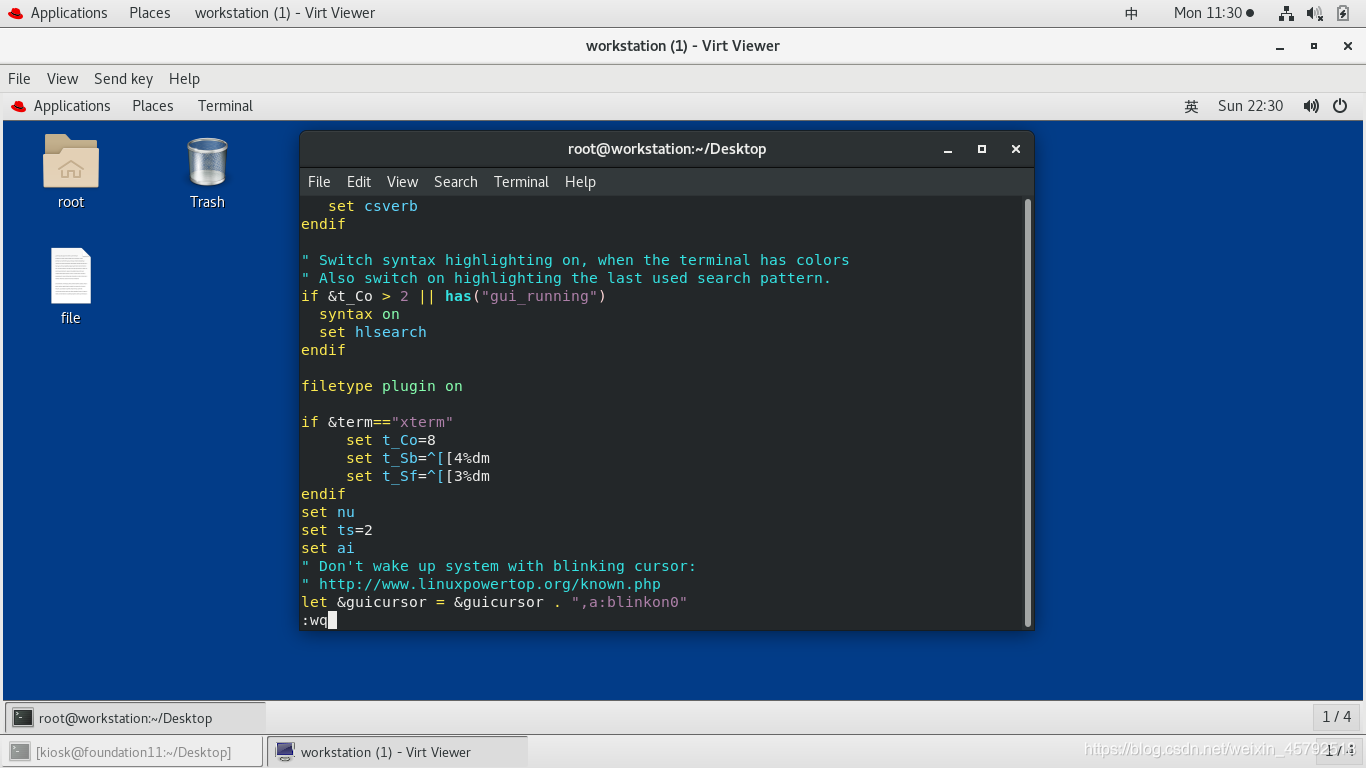Click the Red Hat logo beside guest Applications
Viewport: 1366px width, 768px height.
pyautogui.click(x=18, y=106)
